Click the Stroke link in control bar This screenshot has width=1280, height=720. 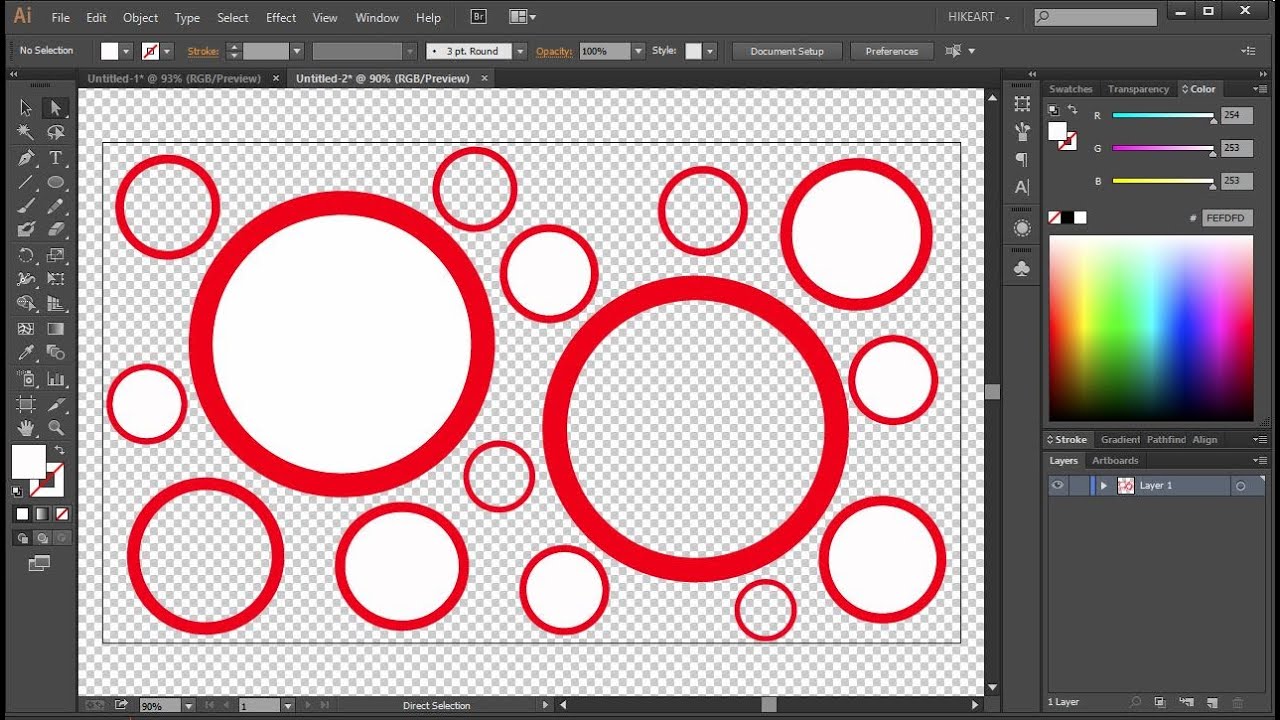tap(203, 51)
